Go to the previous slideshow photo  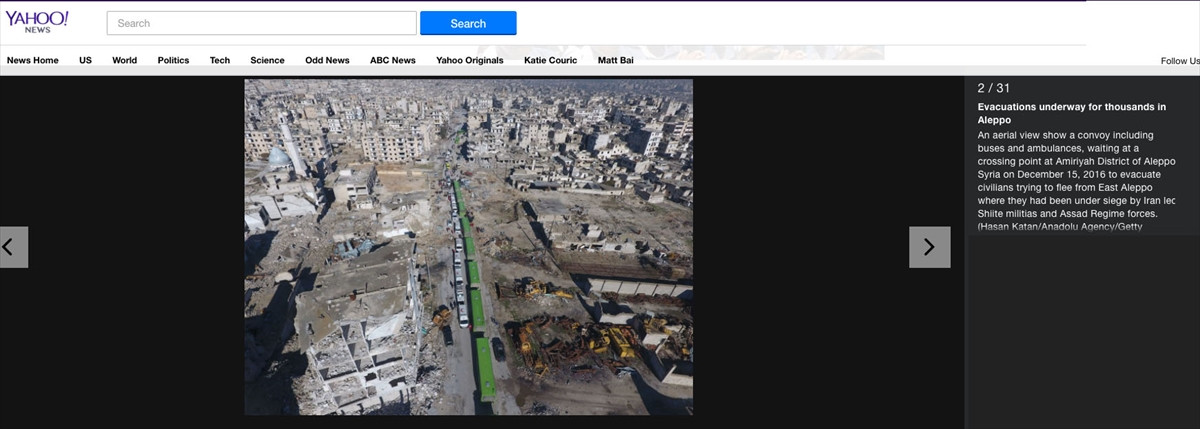click(x=13, y=247)
